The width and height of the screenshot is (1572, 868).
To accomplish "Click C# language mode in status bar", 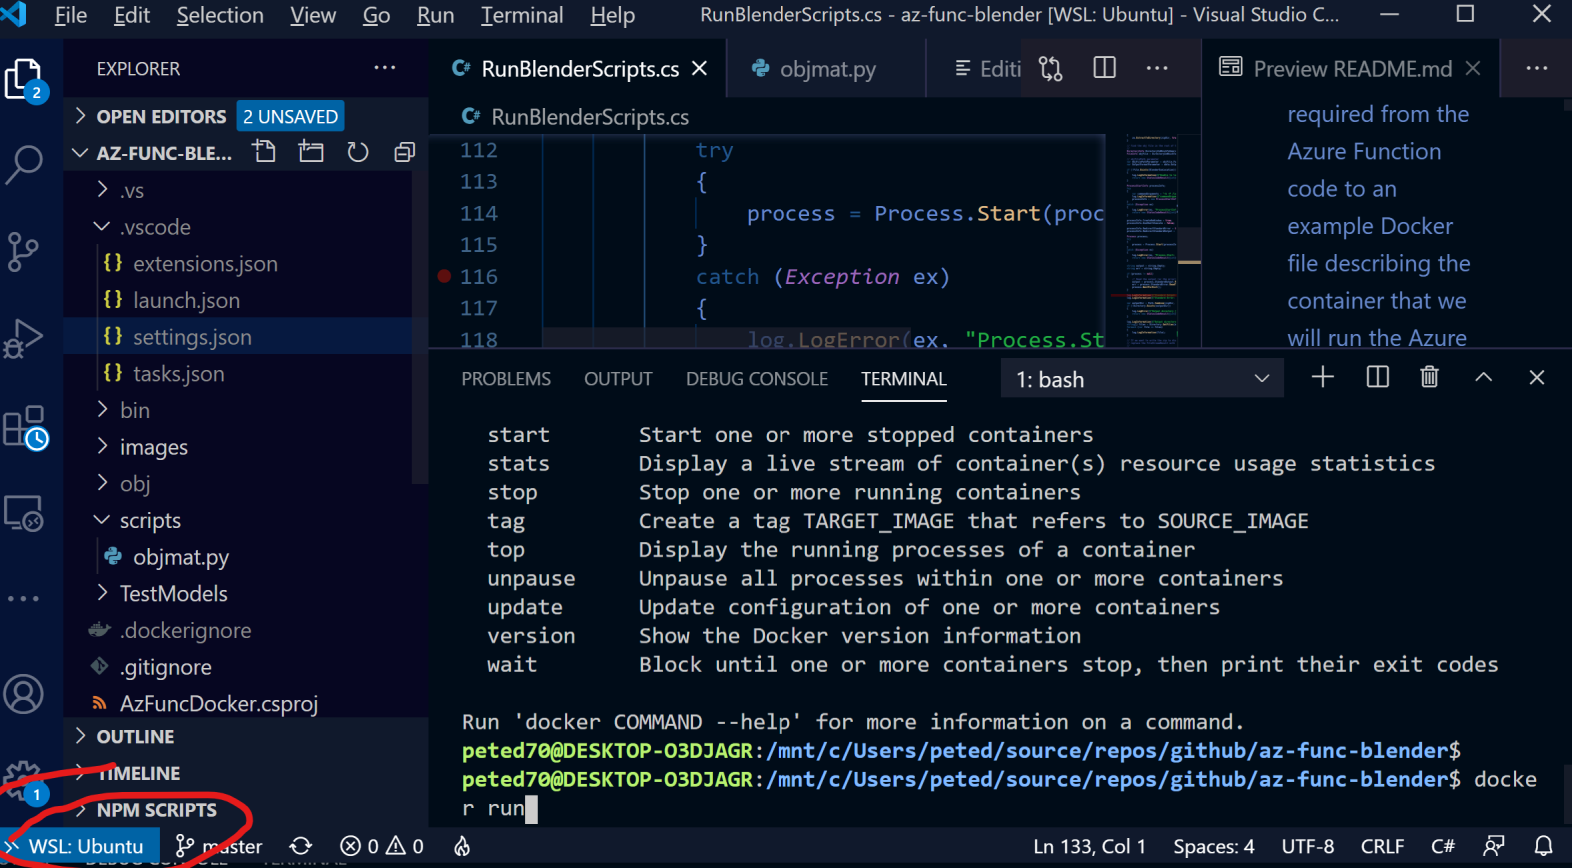I will pos(1443,847).
